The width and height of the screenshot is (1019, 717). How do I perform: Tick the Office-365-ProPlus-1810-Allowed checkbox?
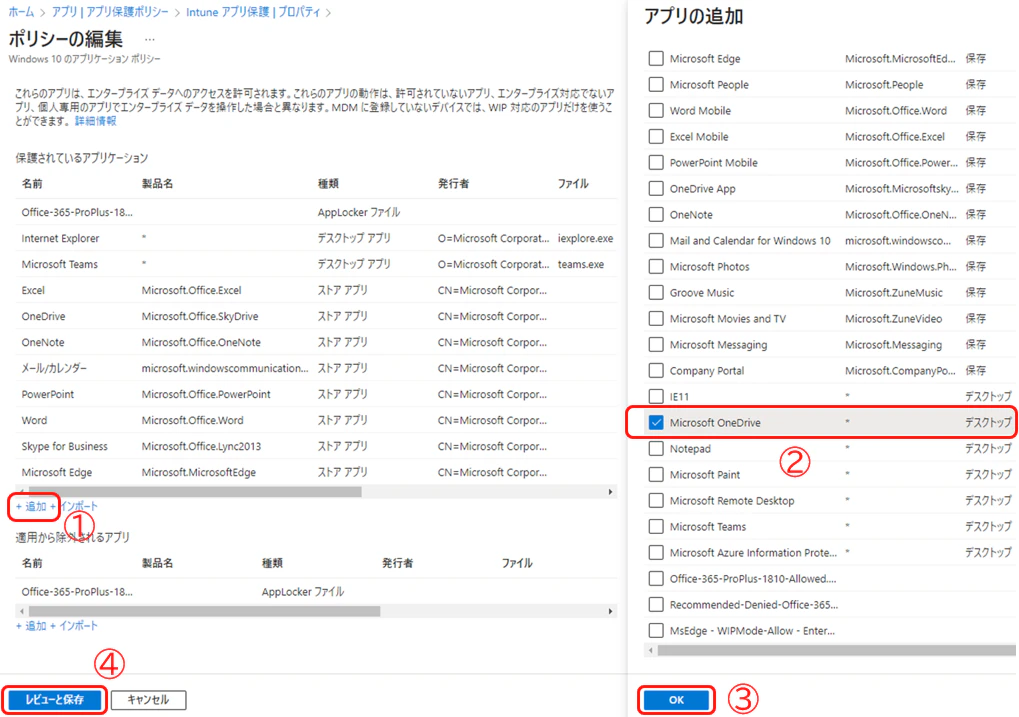(x=656, y=579)
